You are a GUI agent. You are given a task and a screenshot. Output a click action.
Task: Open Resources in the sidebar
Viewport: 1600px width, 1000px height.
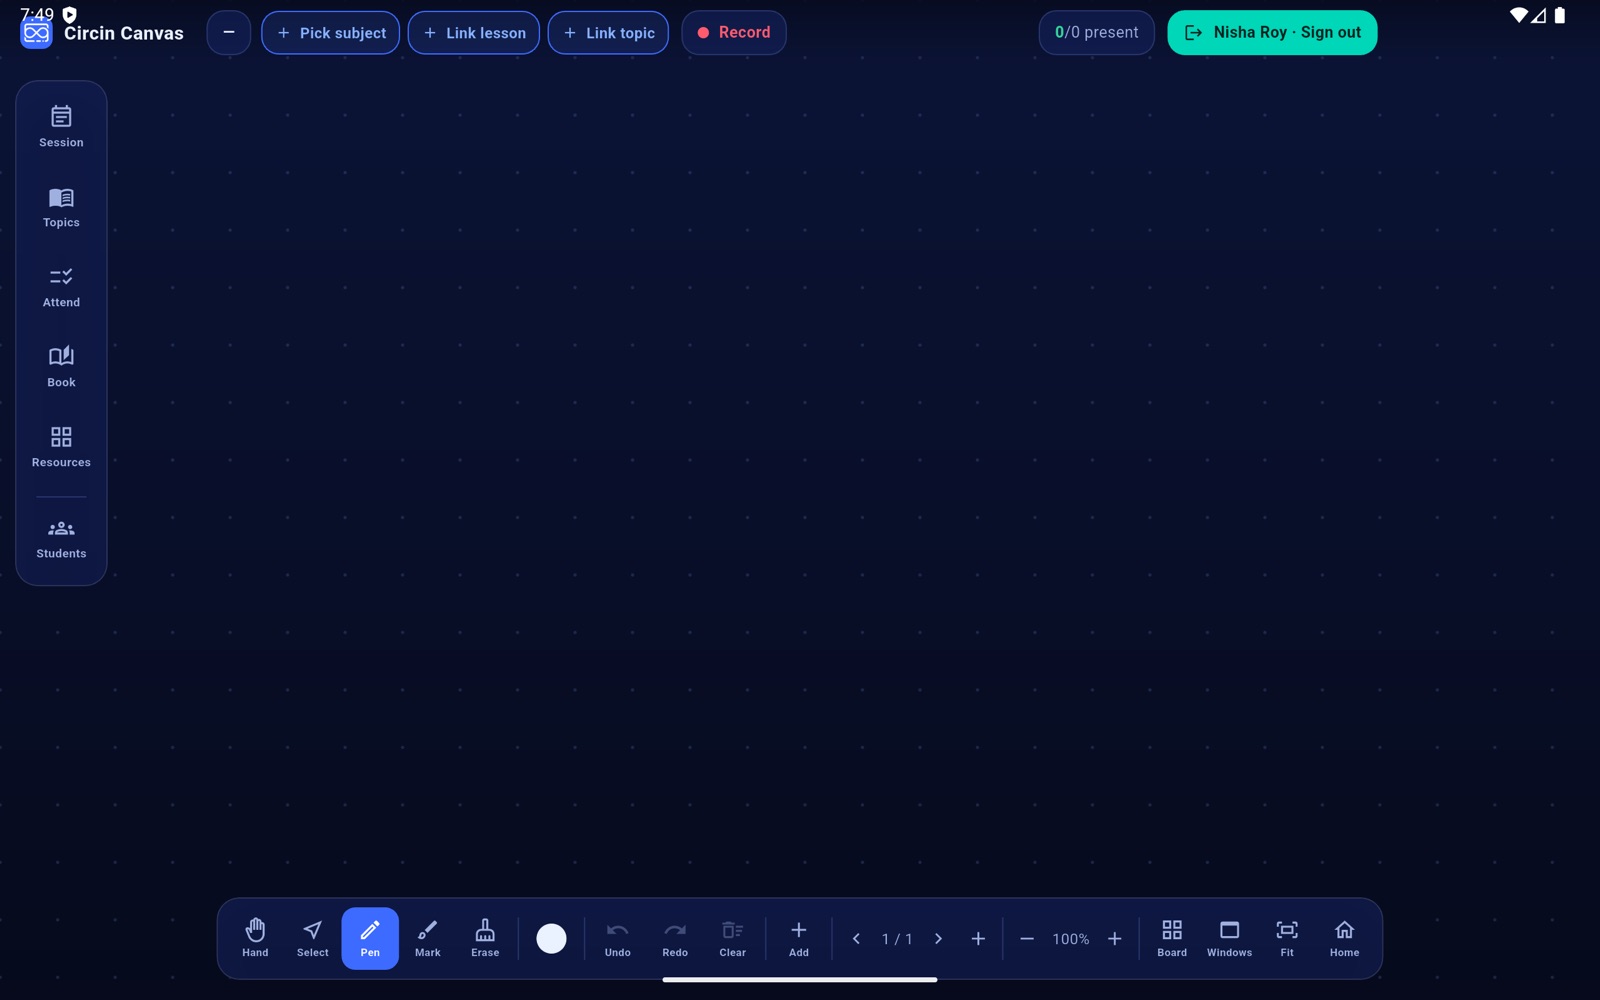(61, 447)
